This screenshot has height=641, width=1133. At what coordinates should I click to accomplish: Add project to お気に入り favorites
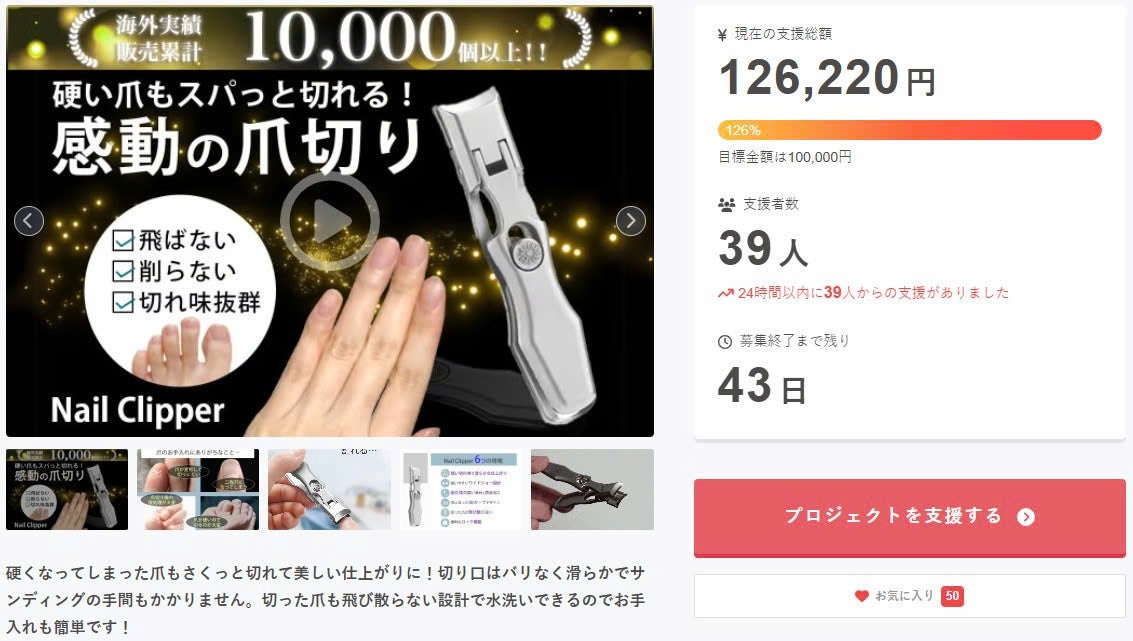pos(910,596)
